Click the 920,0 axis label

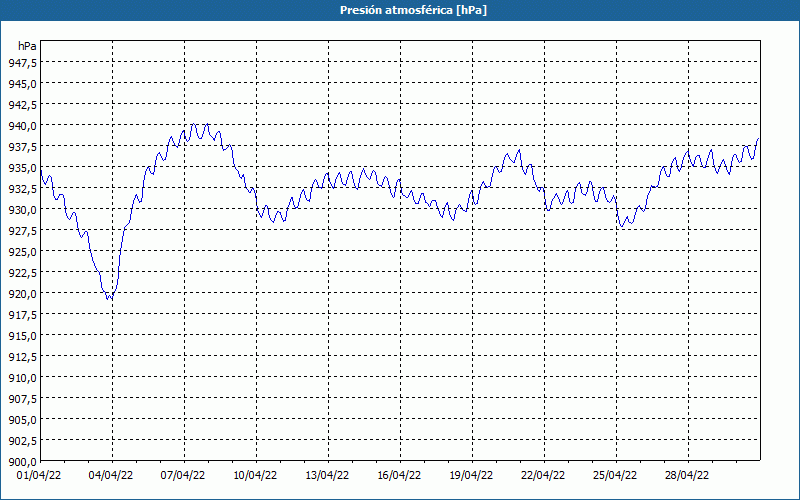(x=22, y=294)
